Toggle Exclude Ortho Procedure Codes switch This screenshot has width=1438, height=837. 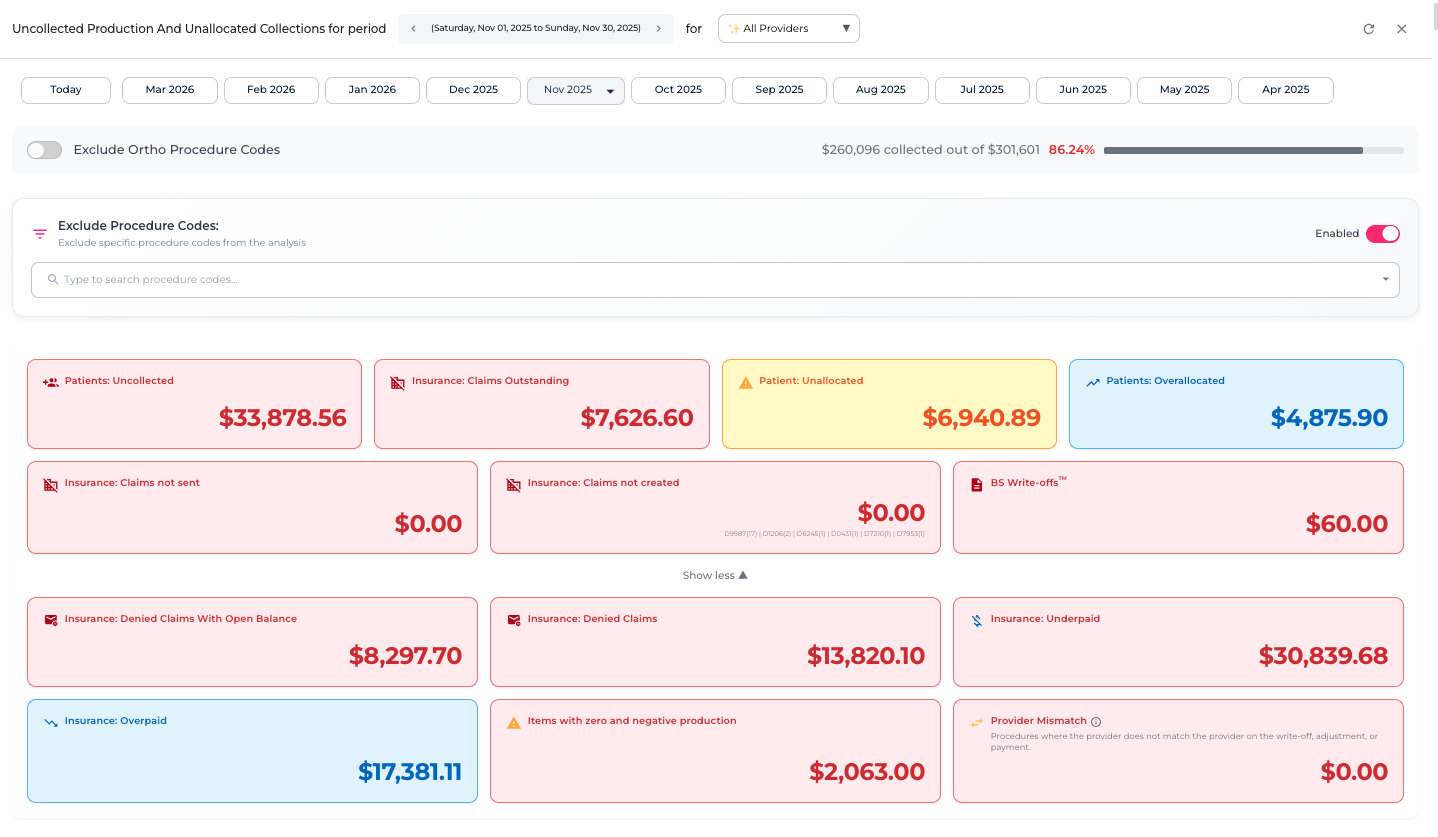pos(44,150)
